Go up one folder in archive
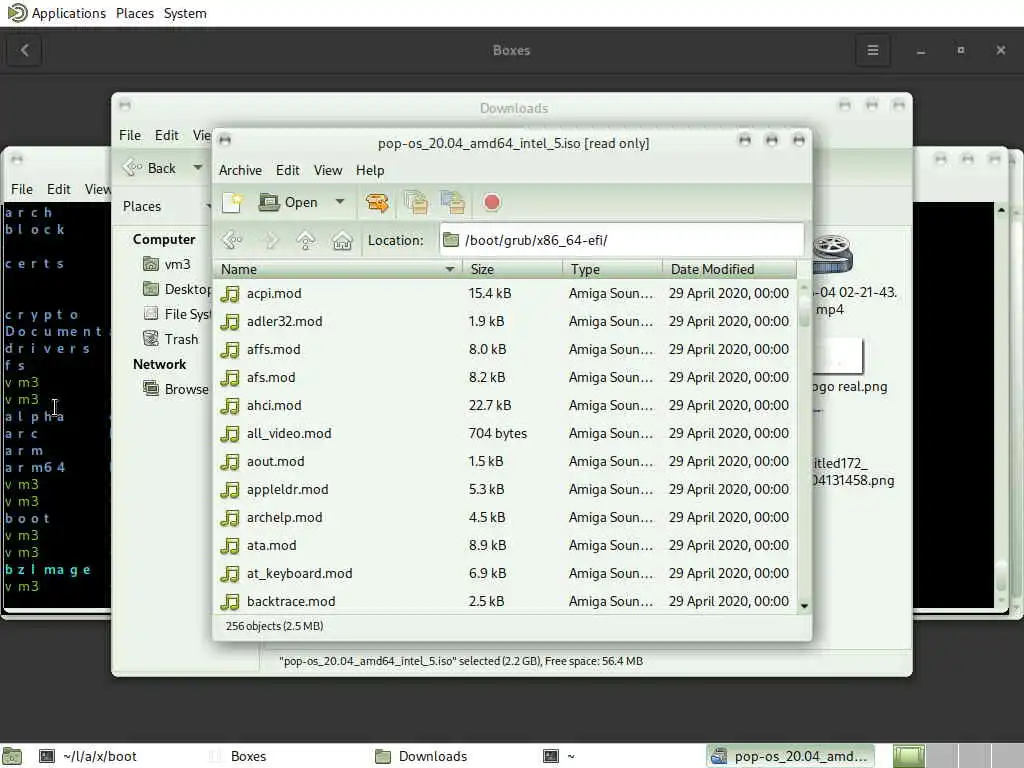Image resolution: width=1024 pixels, height=768 pixels. point(306,240)
